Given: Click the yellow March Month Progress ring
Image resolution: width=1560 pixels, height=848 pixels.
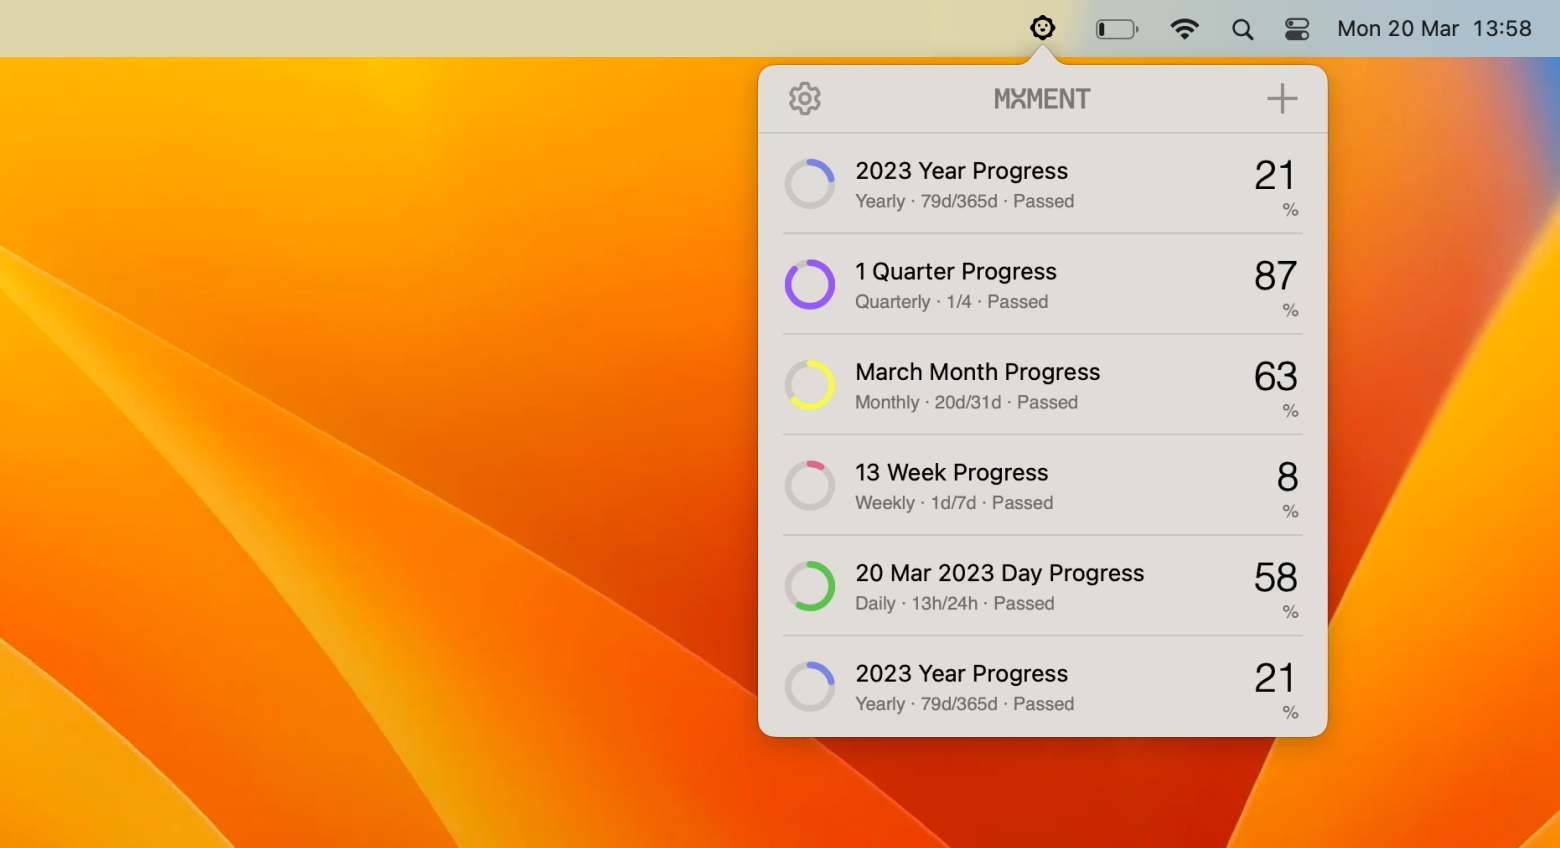Looking at the screenshot, I should [810, 384].
